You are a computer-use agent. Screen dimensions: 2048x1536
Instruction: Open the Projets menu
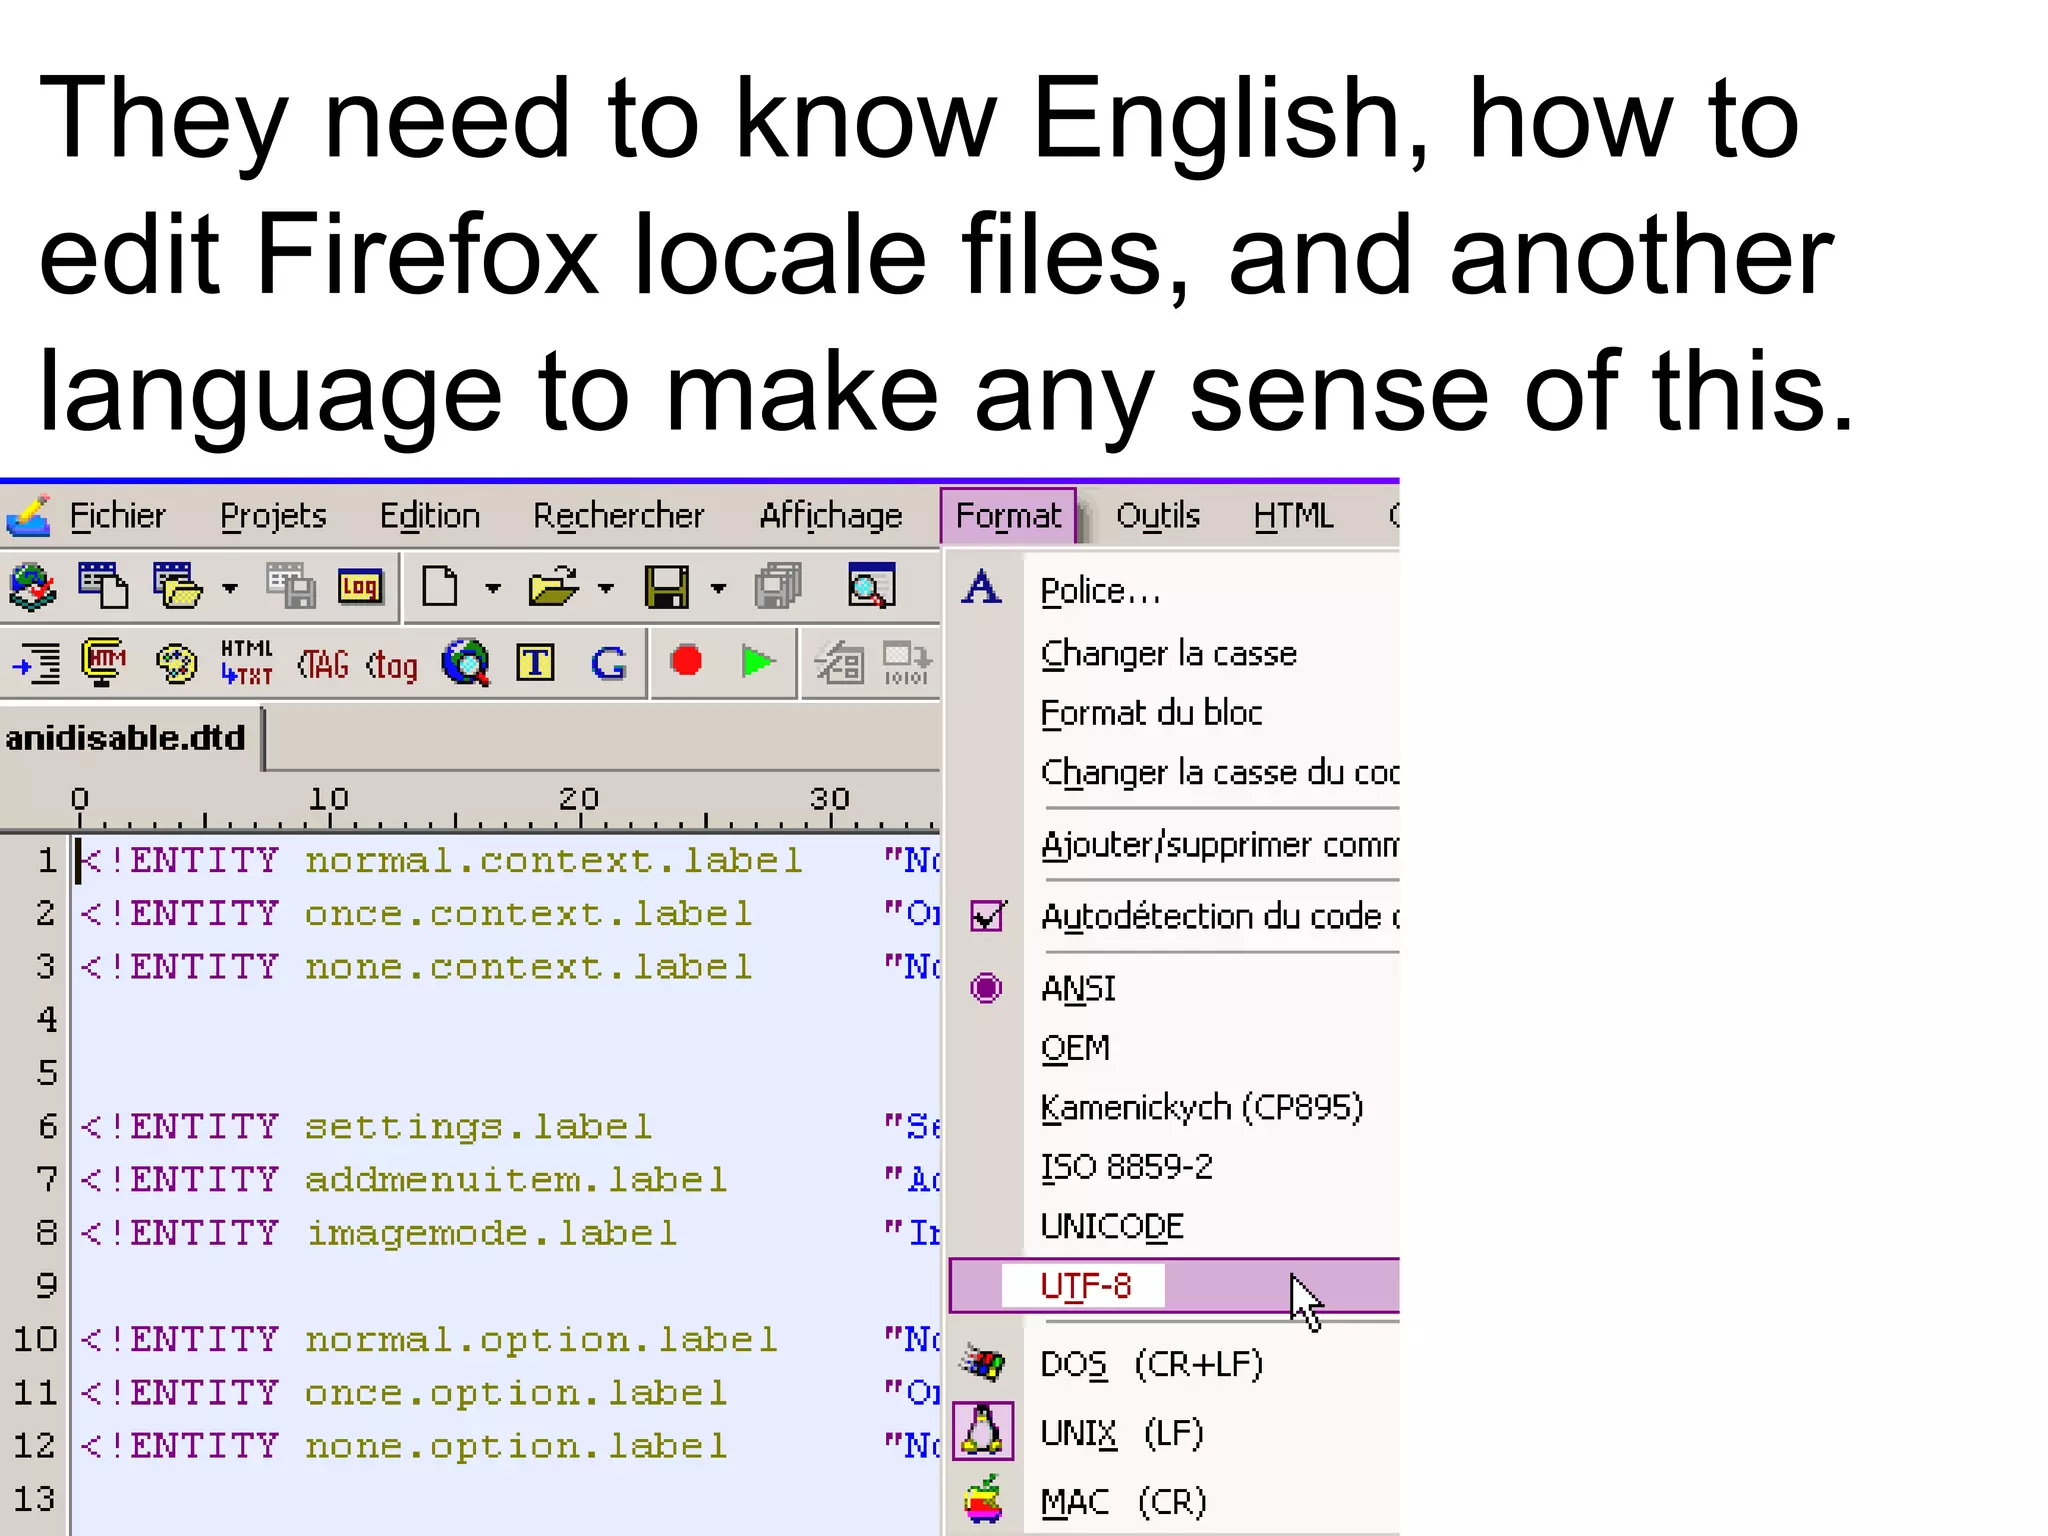click(x=273, y=516)
